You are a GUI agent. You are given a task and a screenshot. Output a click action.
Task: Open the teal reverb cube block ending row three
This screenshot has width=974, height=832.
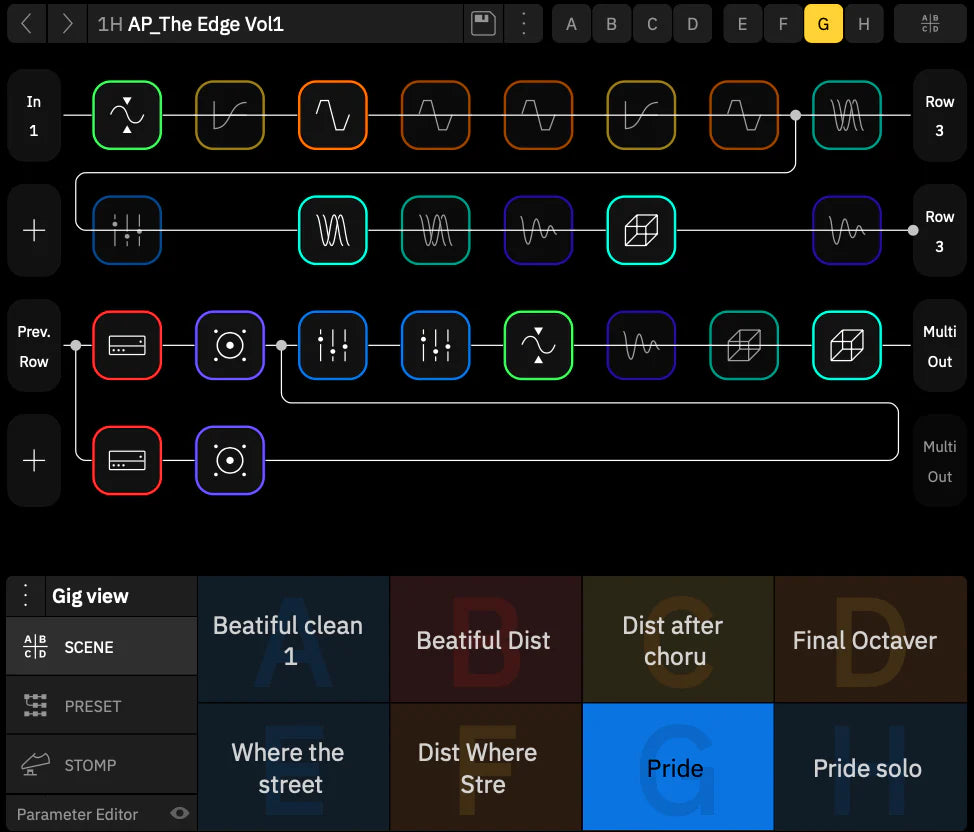[846, 345]
